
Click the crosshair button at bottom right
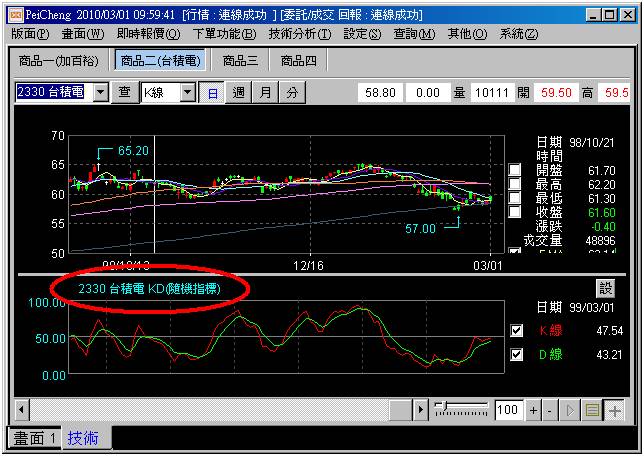click(x=614, y=410)
